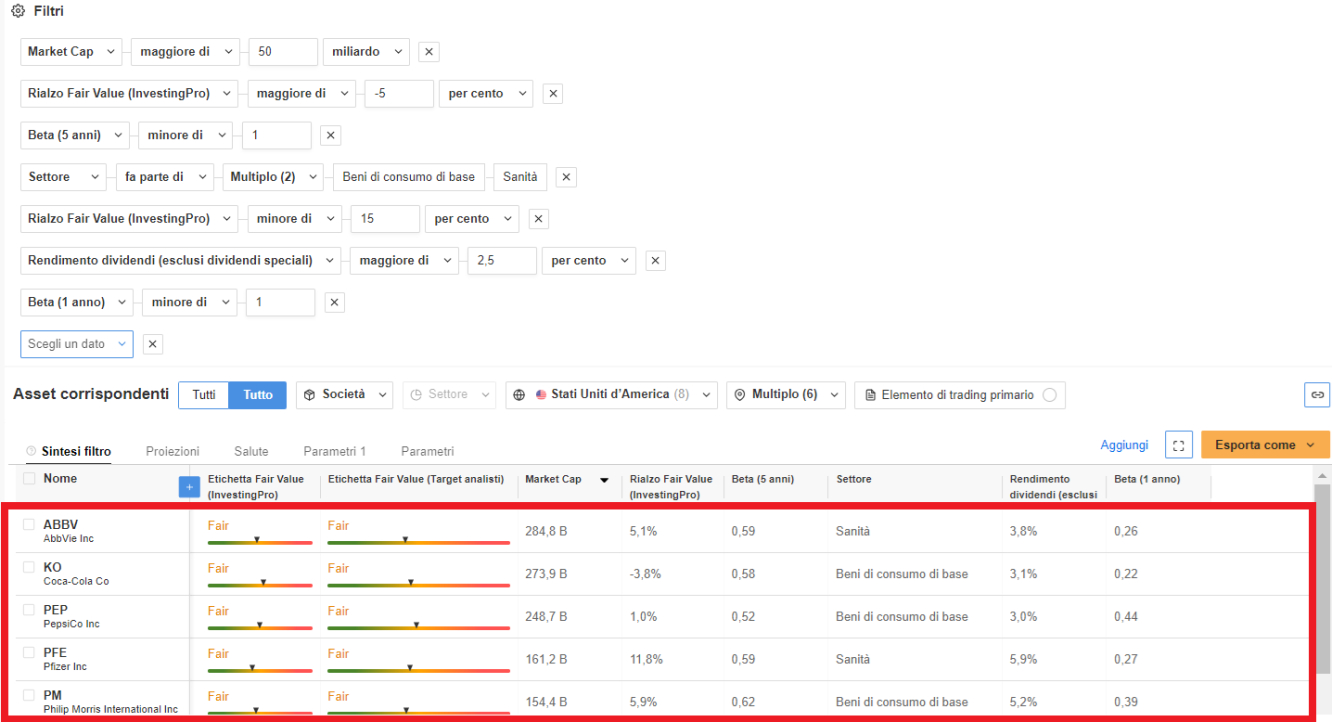Viewport: 1332px width, 722px height.
Task: Click ABBV InvestingPro Fair Value gauge
Action: pyautogui.click(x=260, y=542)
